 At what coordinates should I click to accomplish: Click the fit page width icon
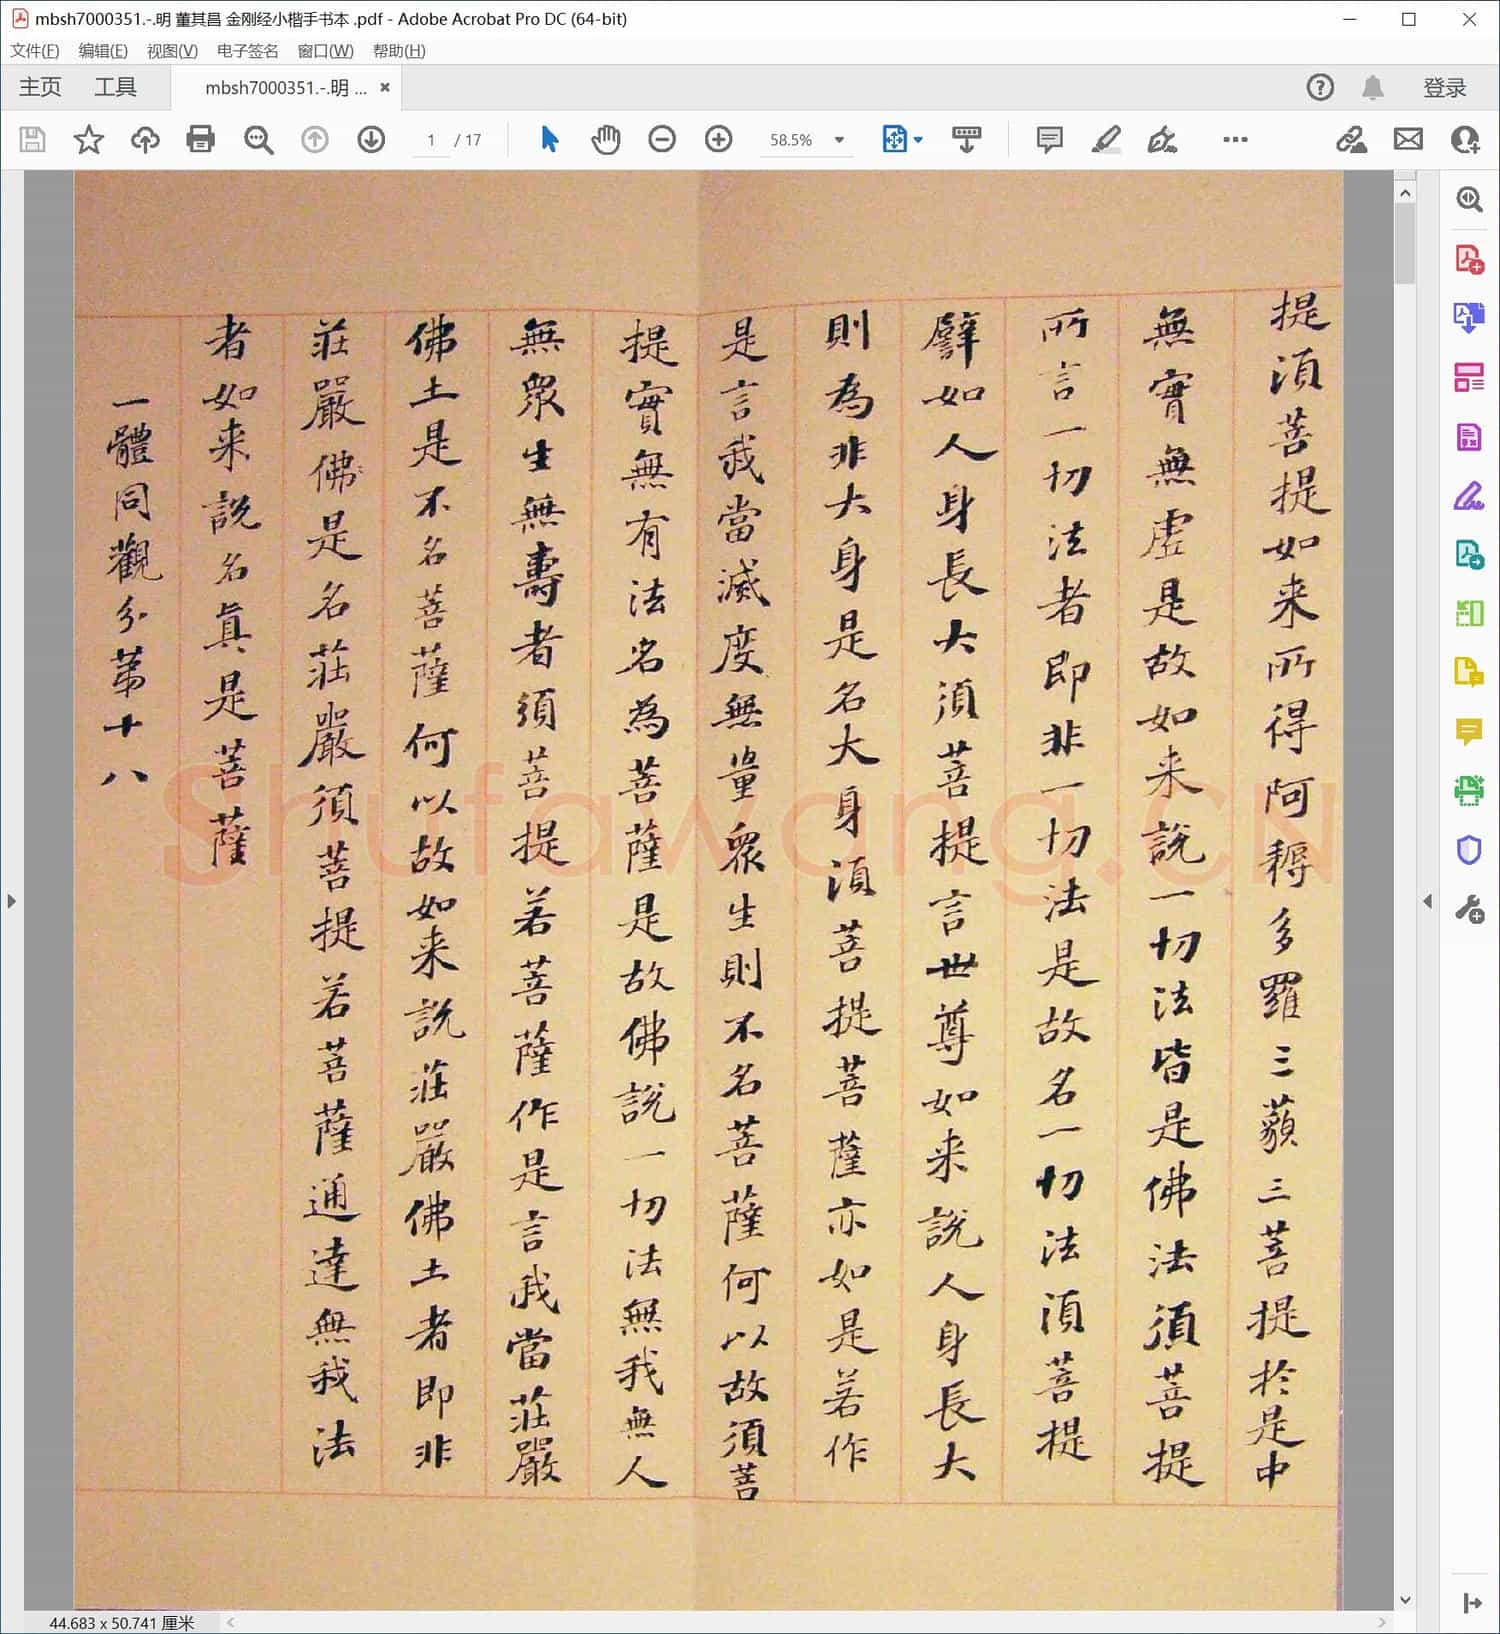tap(894, 139)
